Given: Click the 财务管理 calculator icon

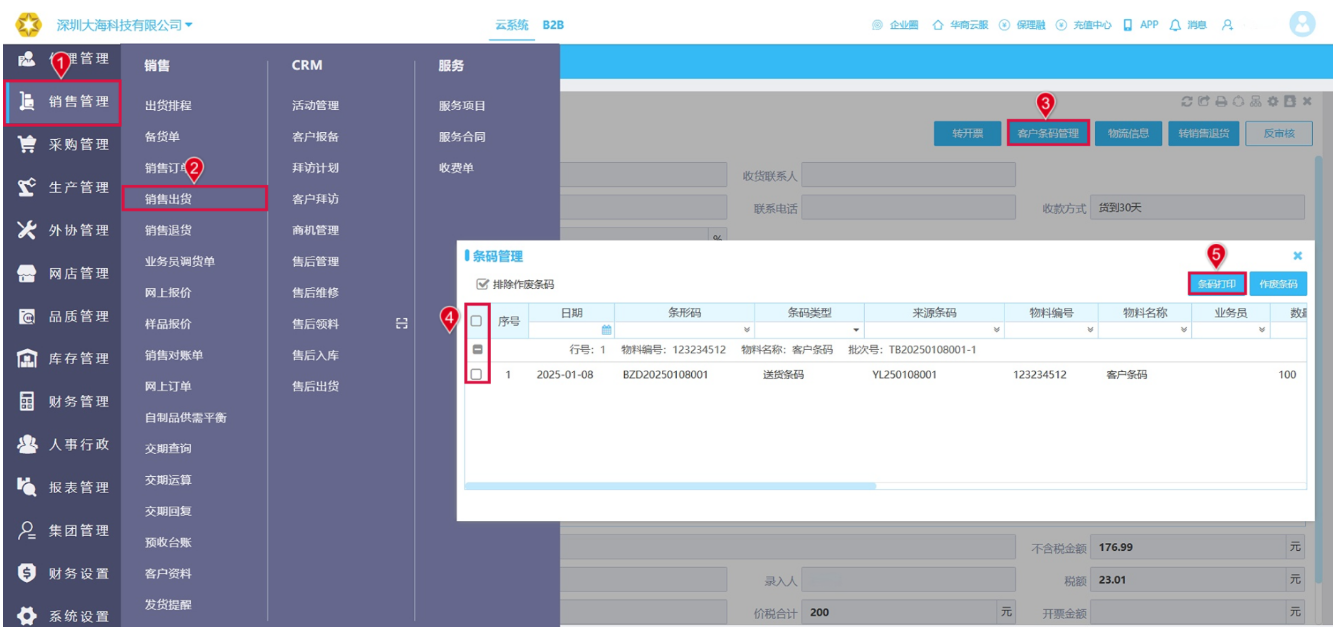Looking at the screenshot, I should (x=28, y=402).
